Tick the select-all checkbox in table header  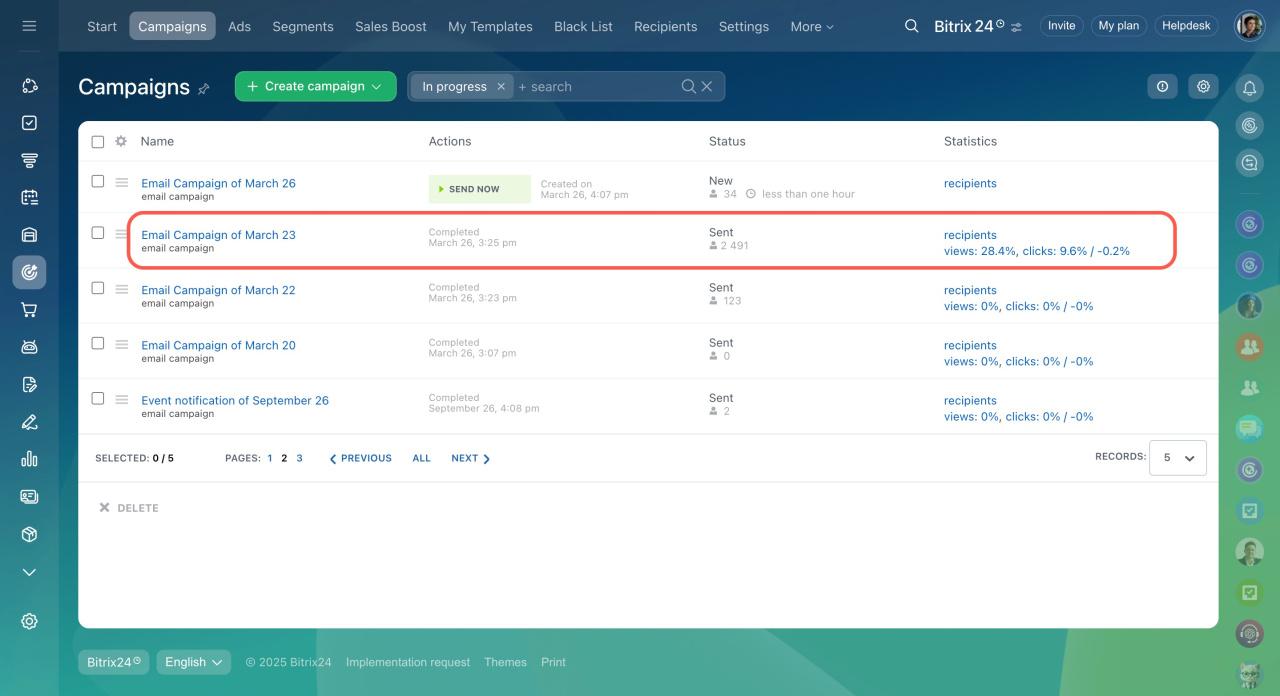click(x=98, y=142)
